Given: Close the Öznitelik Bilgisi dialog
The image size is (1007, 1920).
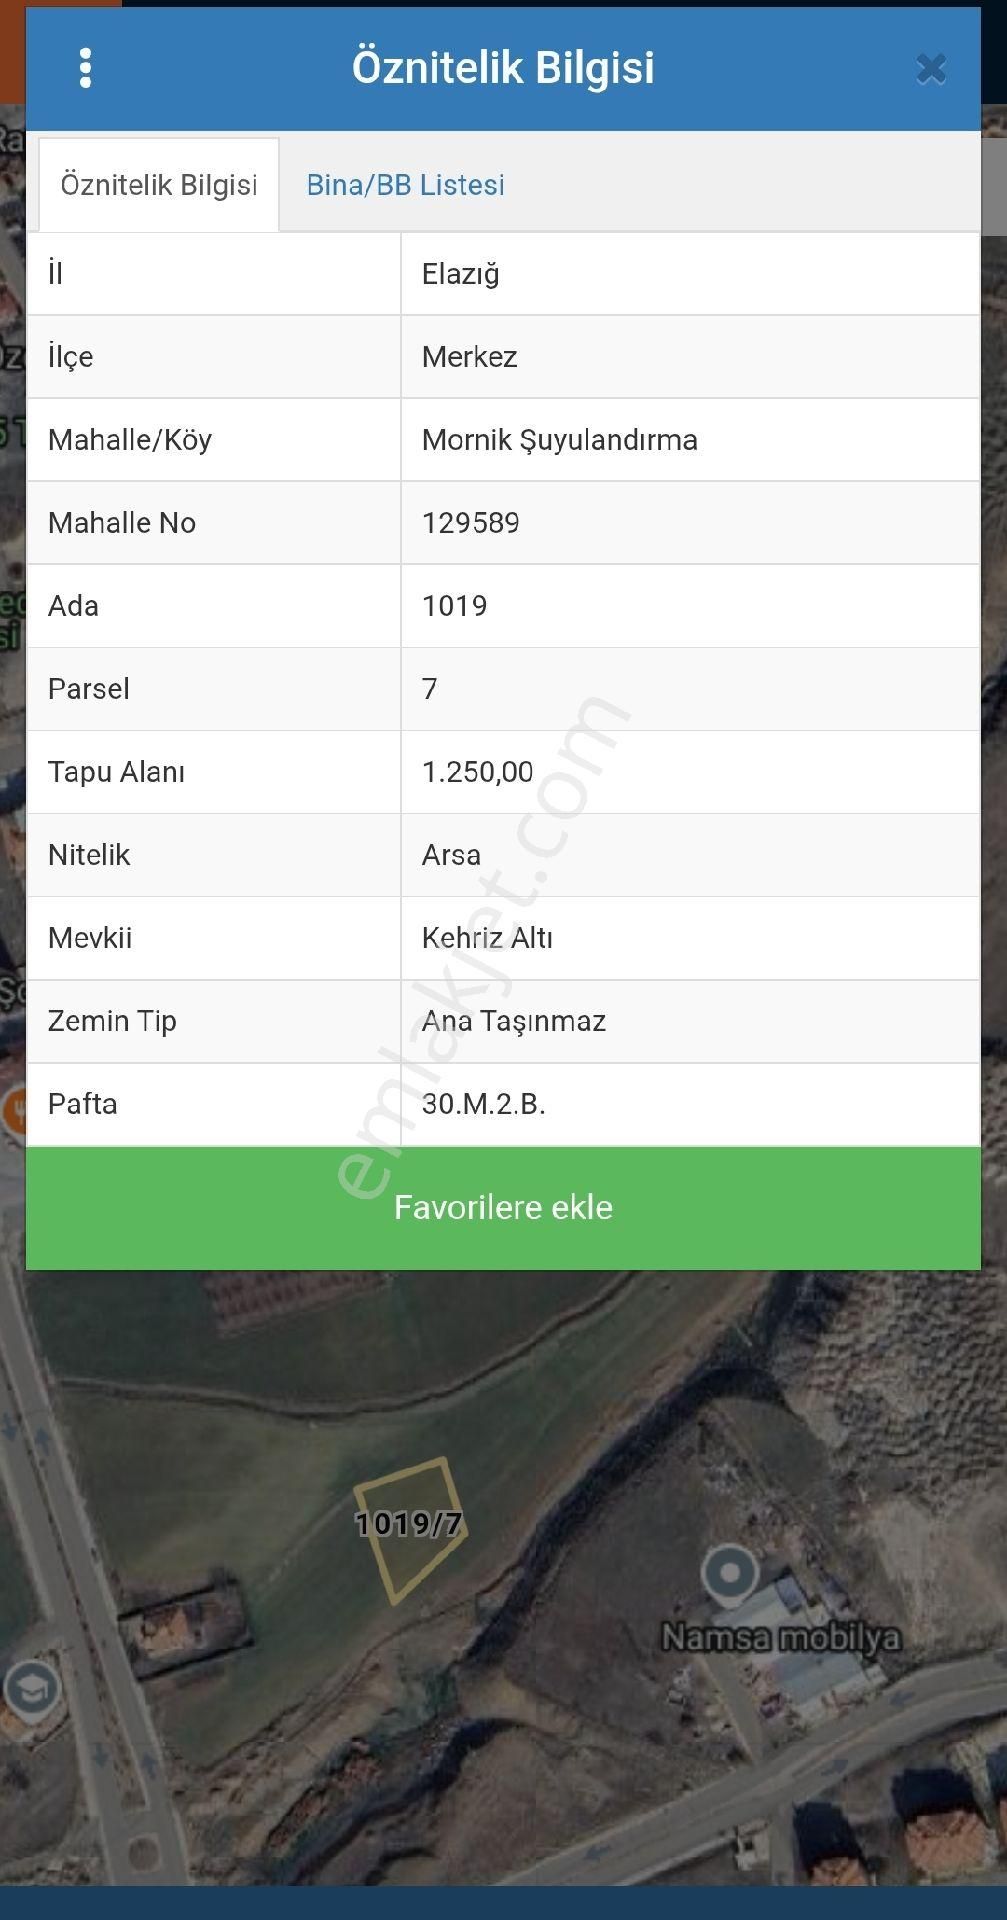Looking at the screenshot, I should click(x=930, y=69).
